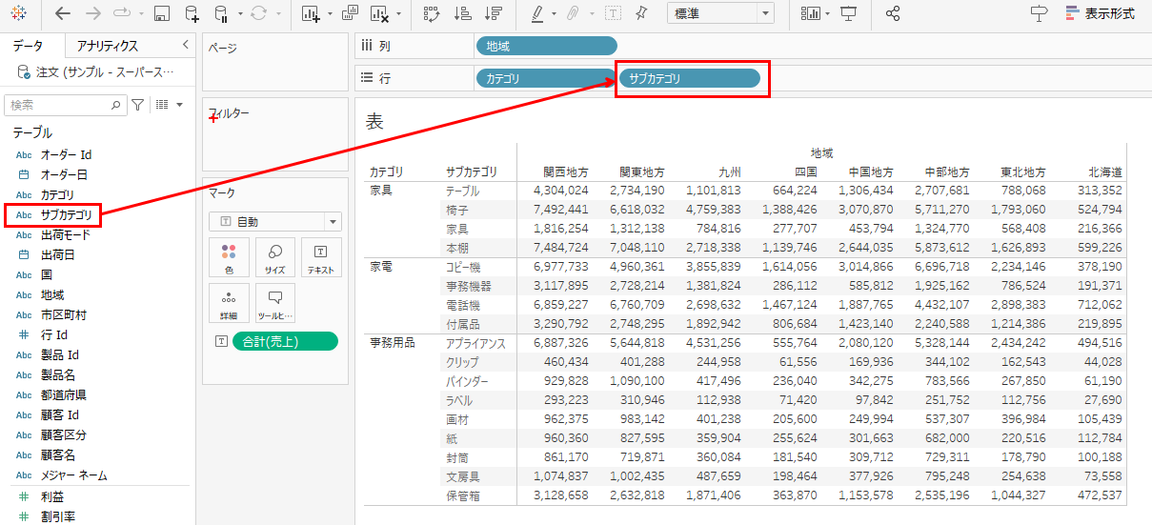Pause auto updates with the cylinder-pause icon
Viewport: 1152px width, 525px height.
tap(220, 13)
